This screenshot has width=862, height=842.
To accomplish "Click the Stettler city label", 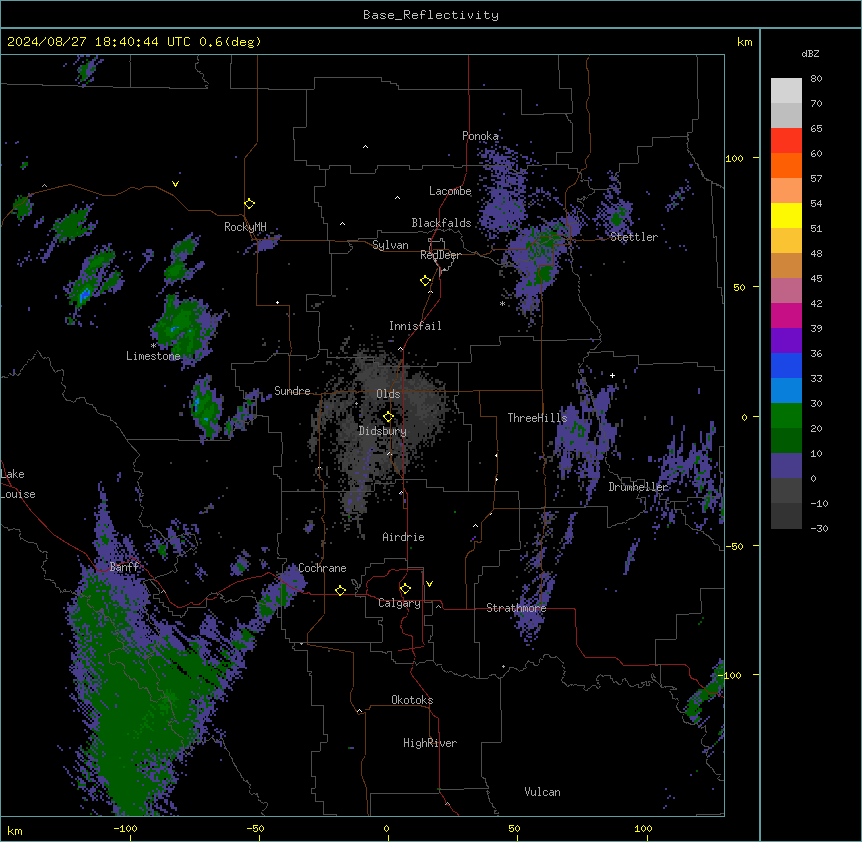I will (634, 237).
